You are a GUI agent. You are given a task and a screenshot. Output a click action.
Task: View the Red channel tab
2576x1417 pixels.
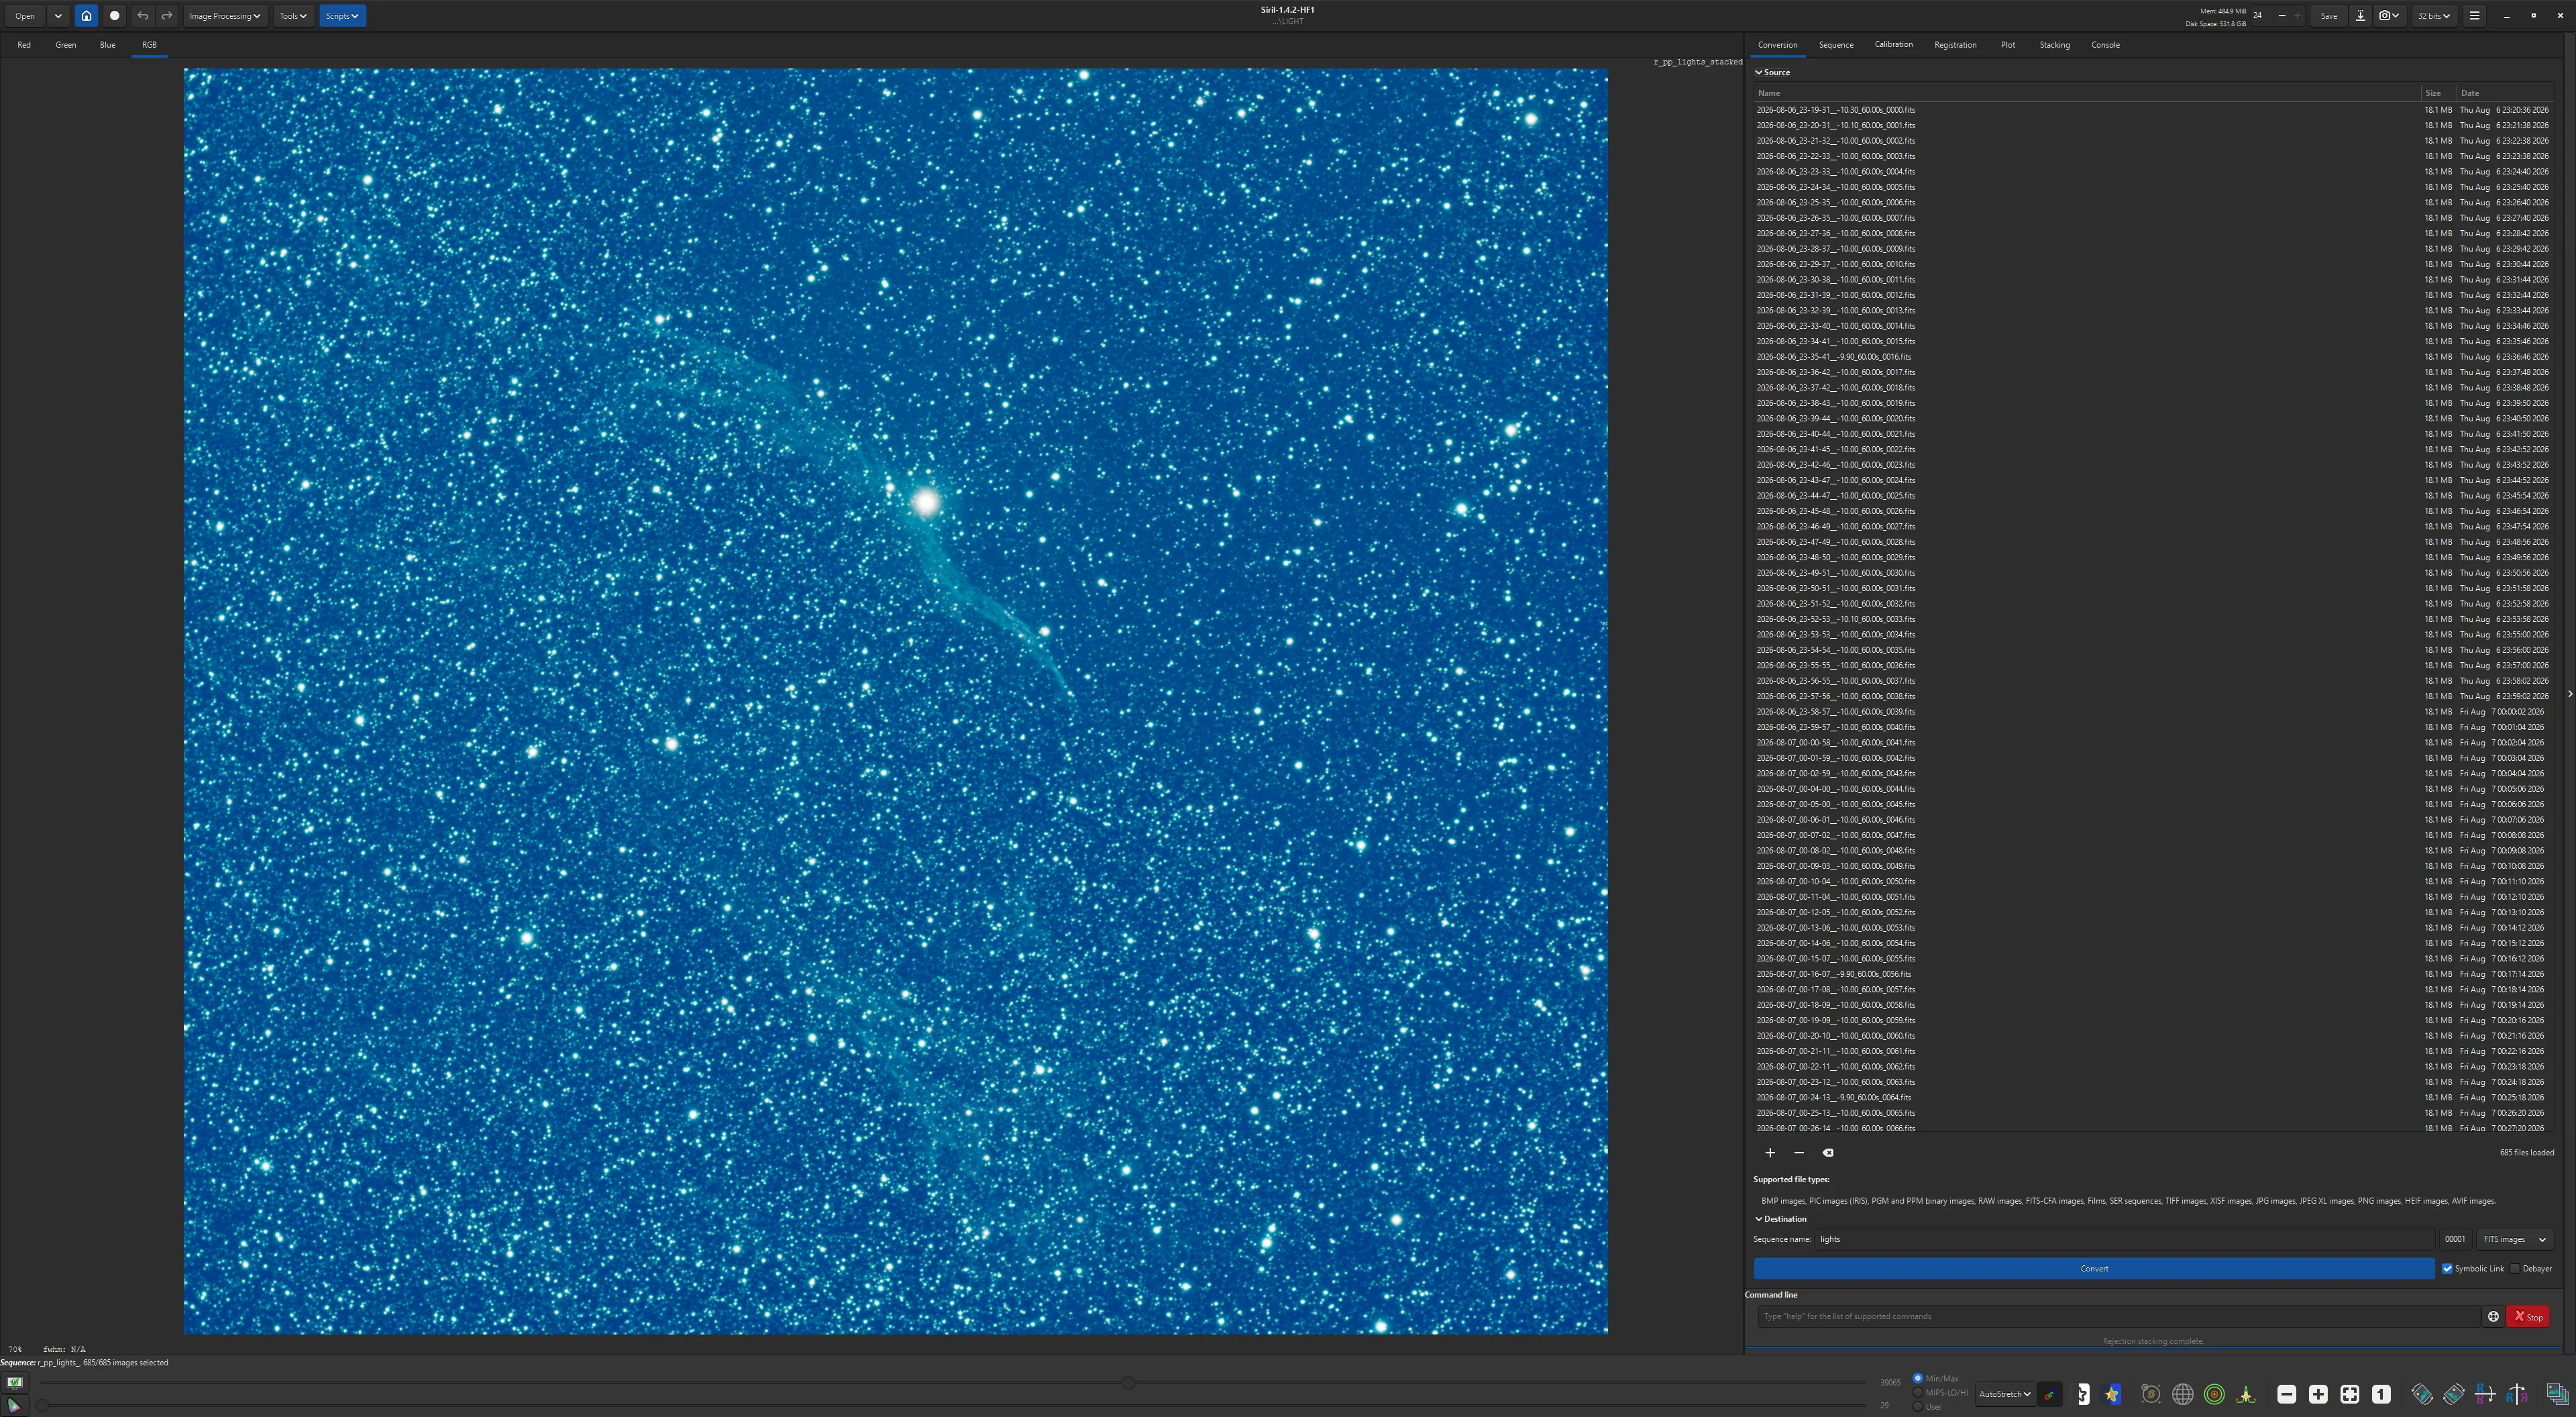[24, 45]
